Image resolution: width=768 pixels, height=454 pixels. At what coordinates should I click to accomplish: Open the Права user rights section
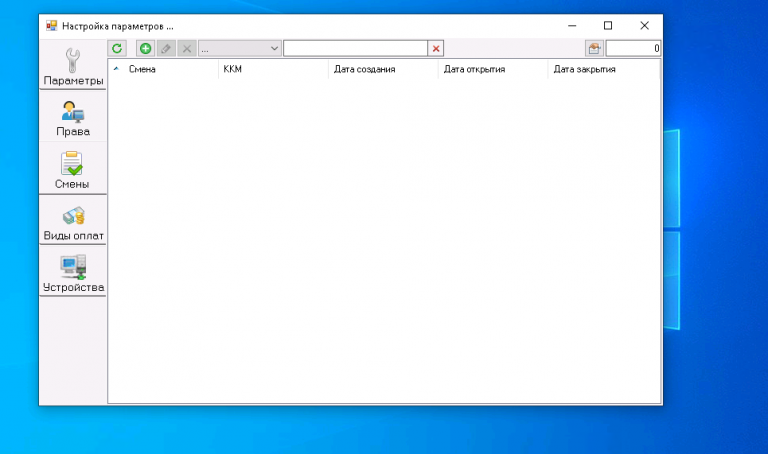point(73,118)
